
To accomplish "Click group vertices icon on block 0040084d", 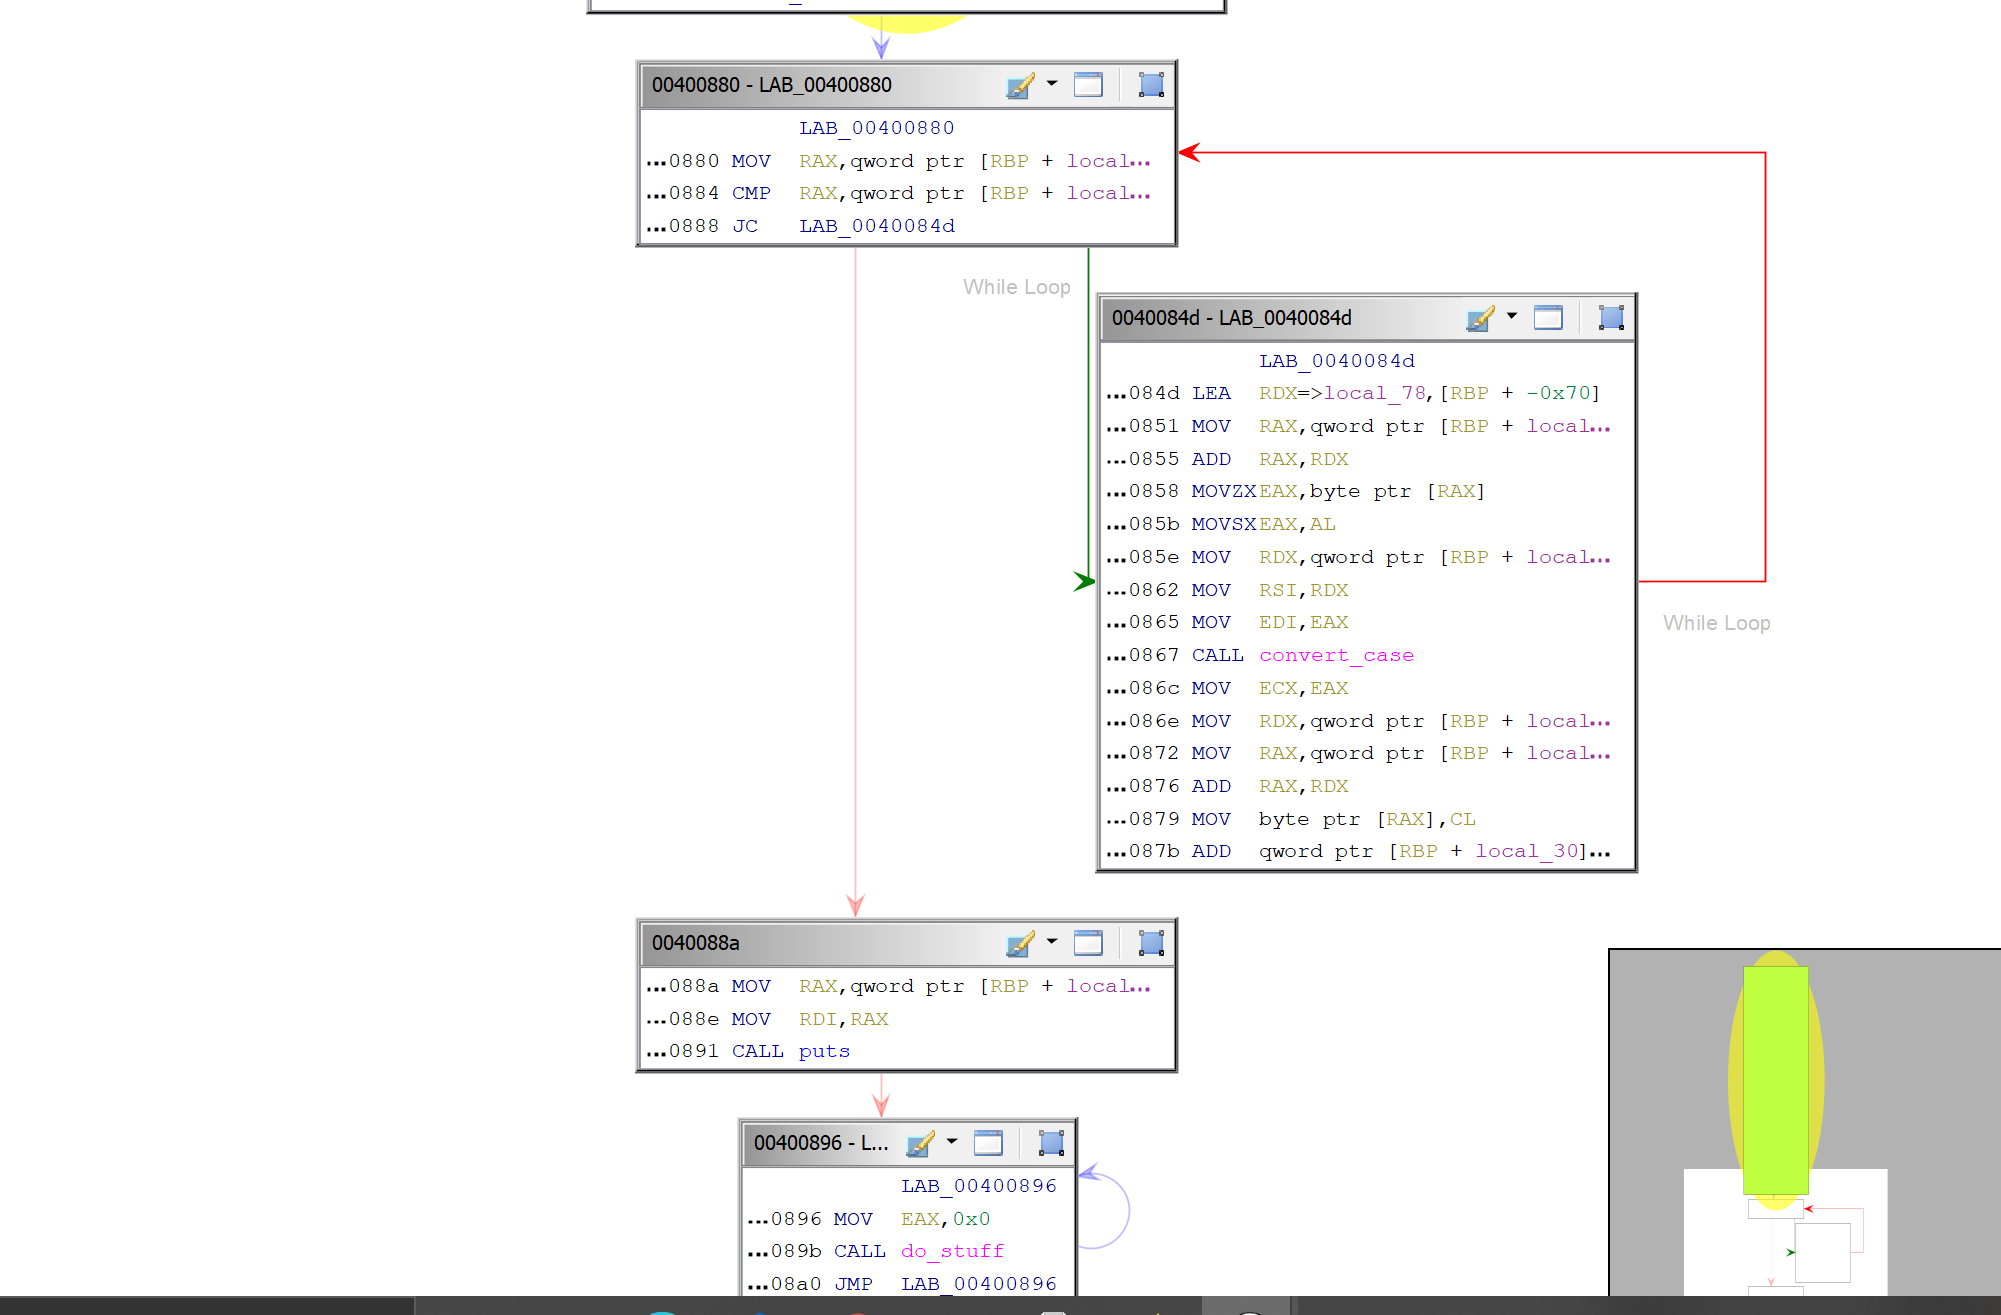I will click(1611, 318).
